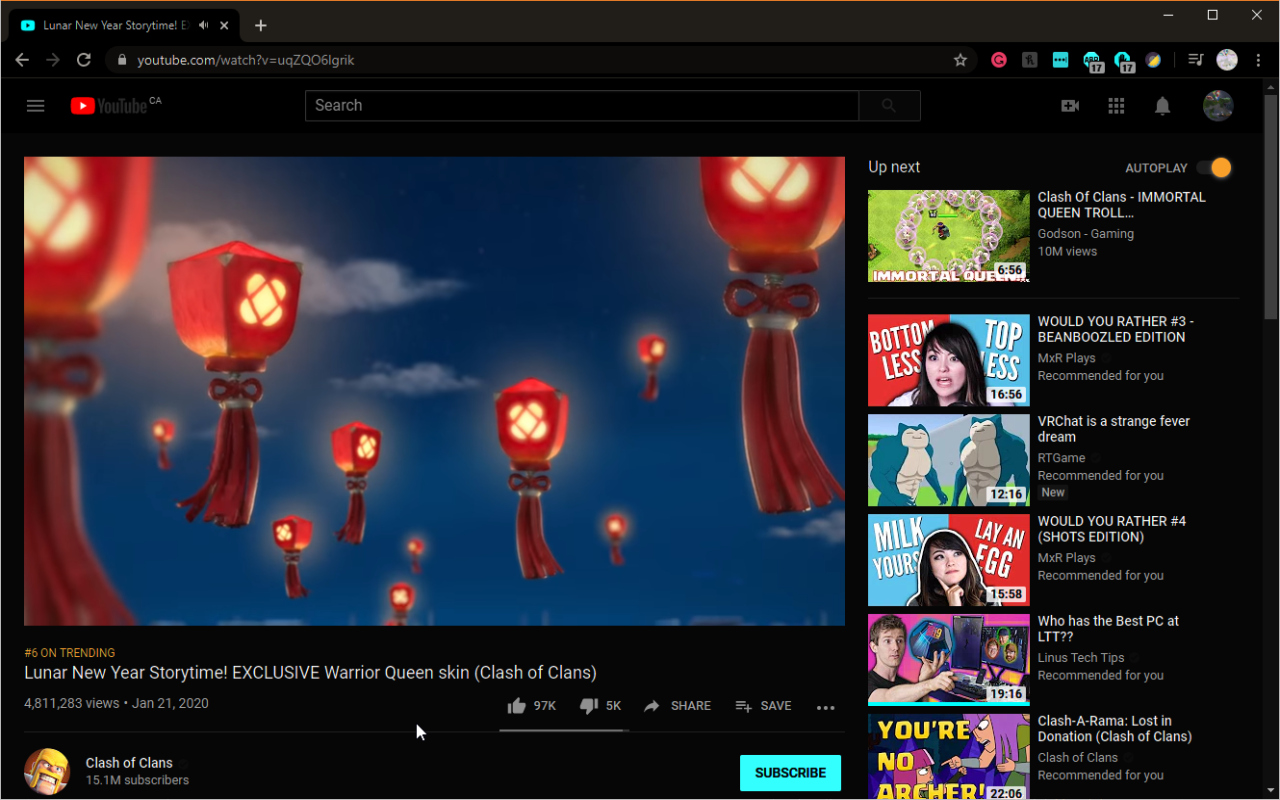Click the Immortal Queen video thumbnail
Viewport: 1280px width, 800px height.
[x=948, y=236]
